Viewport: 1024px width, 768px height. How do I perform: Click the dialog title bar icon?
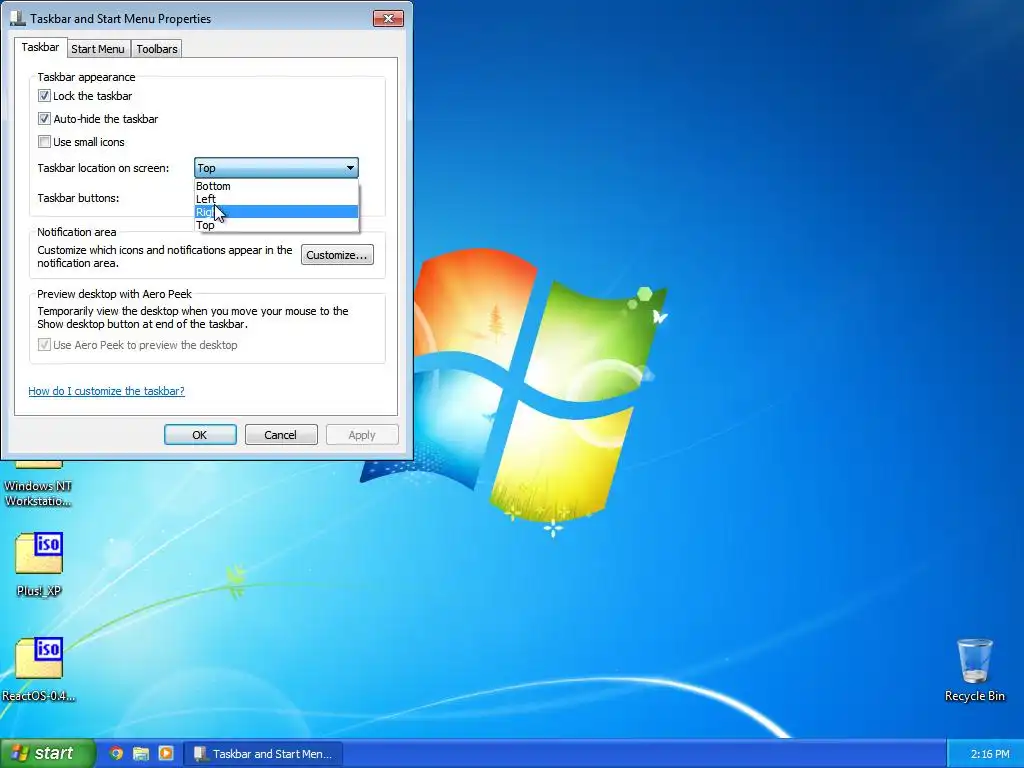tap(18, 18)
